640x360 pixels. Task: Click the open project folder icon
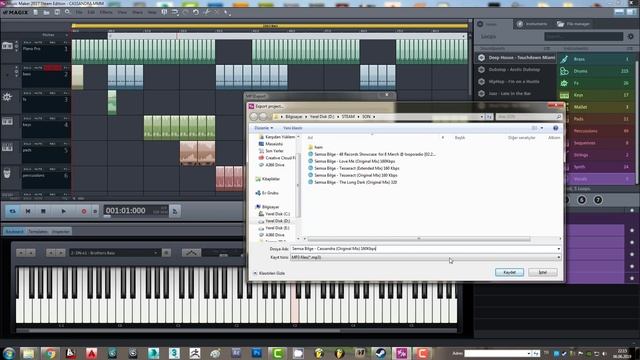[x=47, y=13]
